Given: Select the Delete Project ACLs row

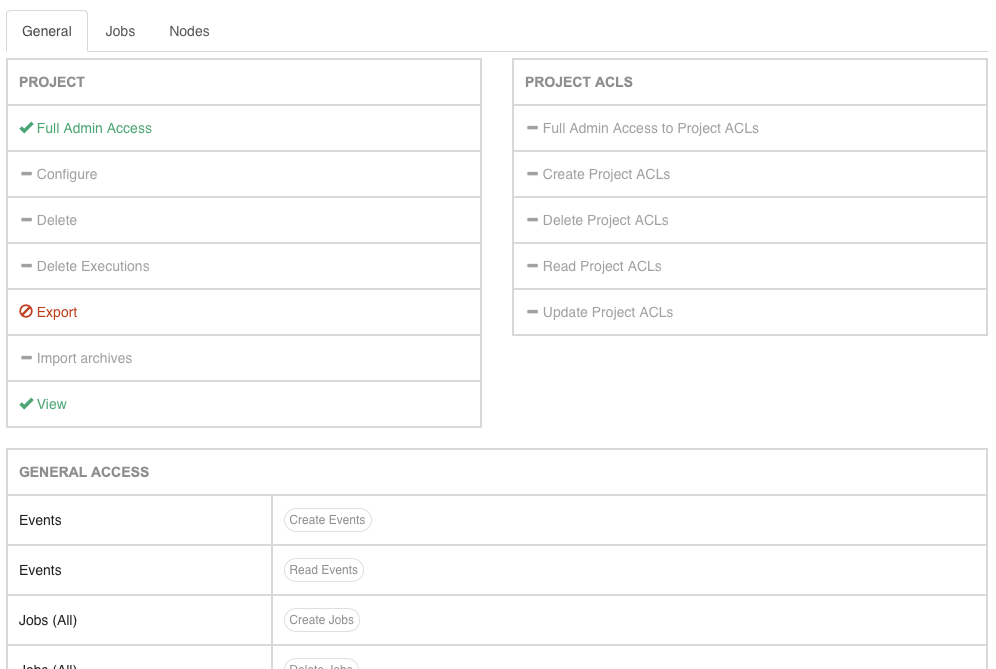Looking at the screenshot, I should pos(750,220).
